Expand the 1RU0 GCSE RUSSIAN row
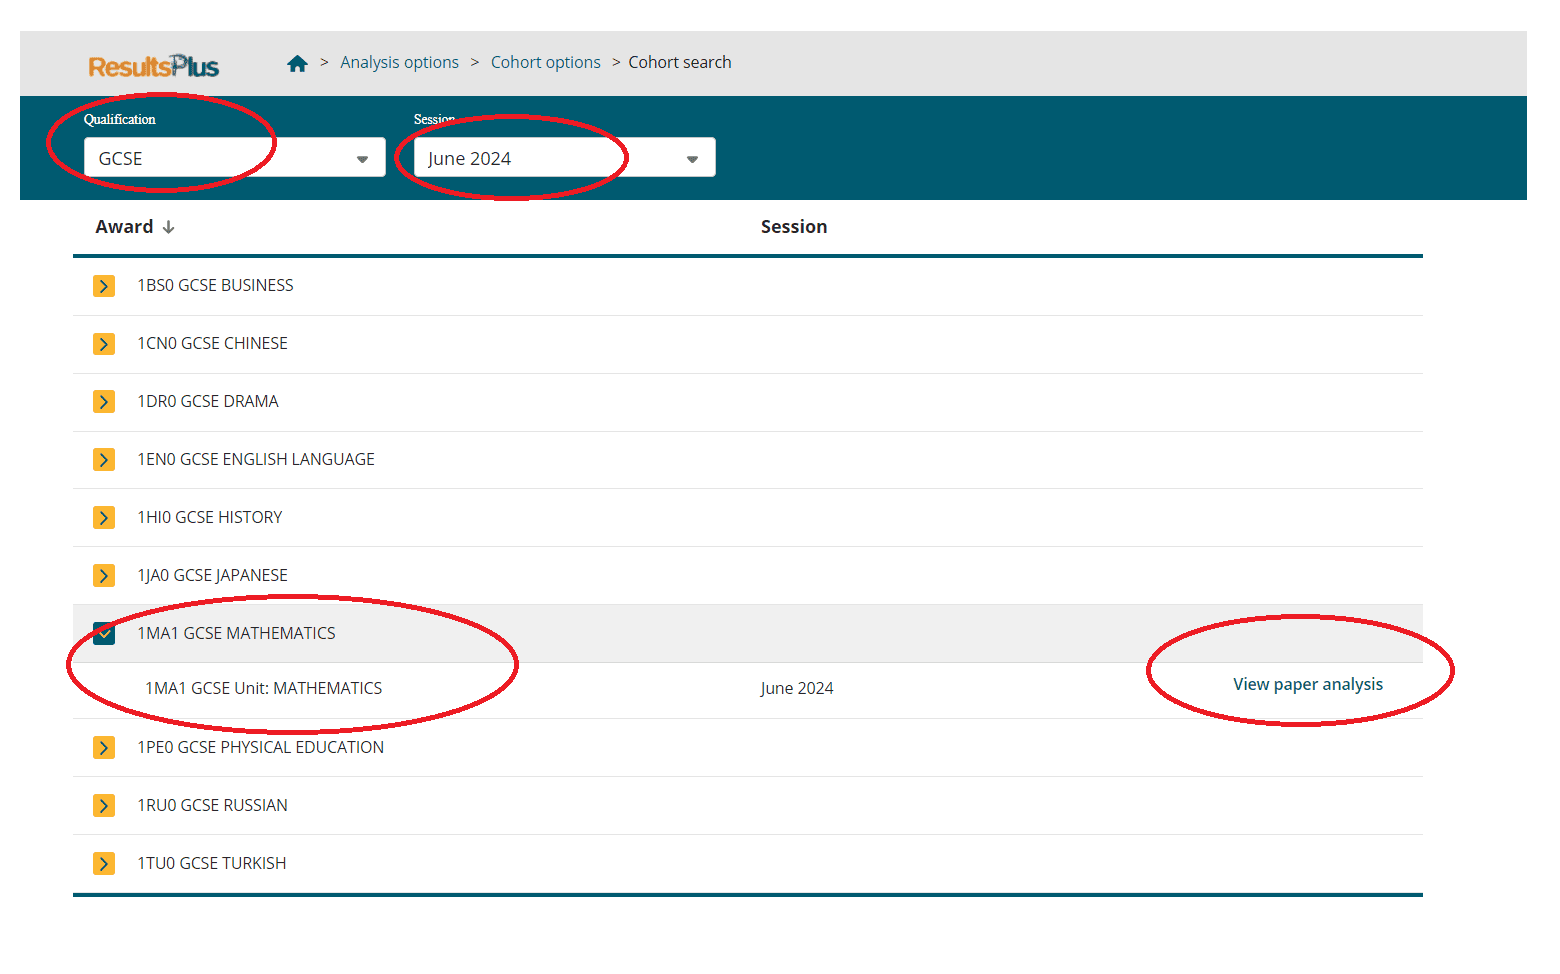 tap(104, 806)
